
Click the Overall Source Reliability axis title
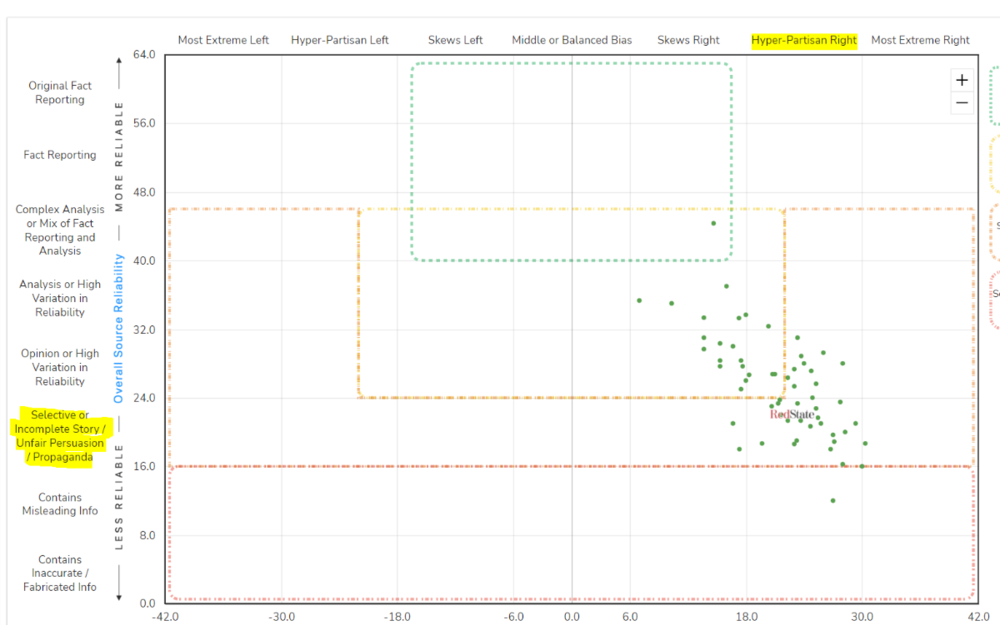(x=119, y=328)
